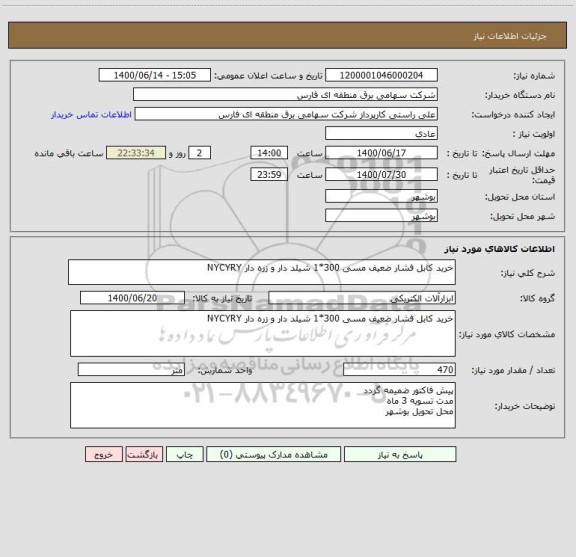Click label نام دستگاه خریدار
Viewport: 576px width, 557px height.
(520, 95)
